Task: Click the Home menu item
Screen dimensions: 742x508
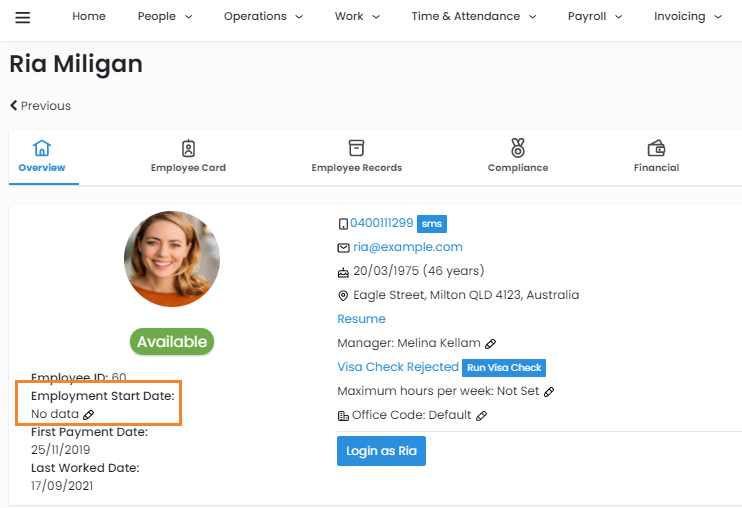Action: pos(89,17)
